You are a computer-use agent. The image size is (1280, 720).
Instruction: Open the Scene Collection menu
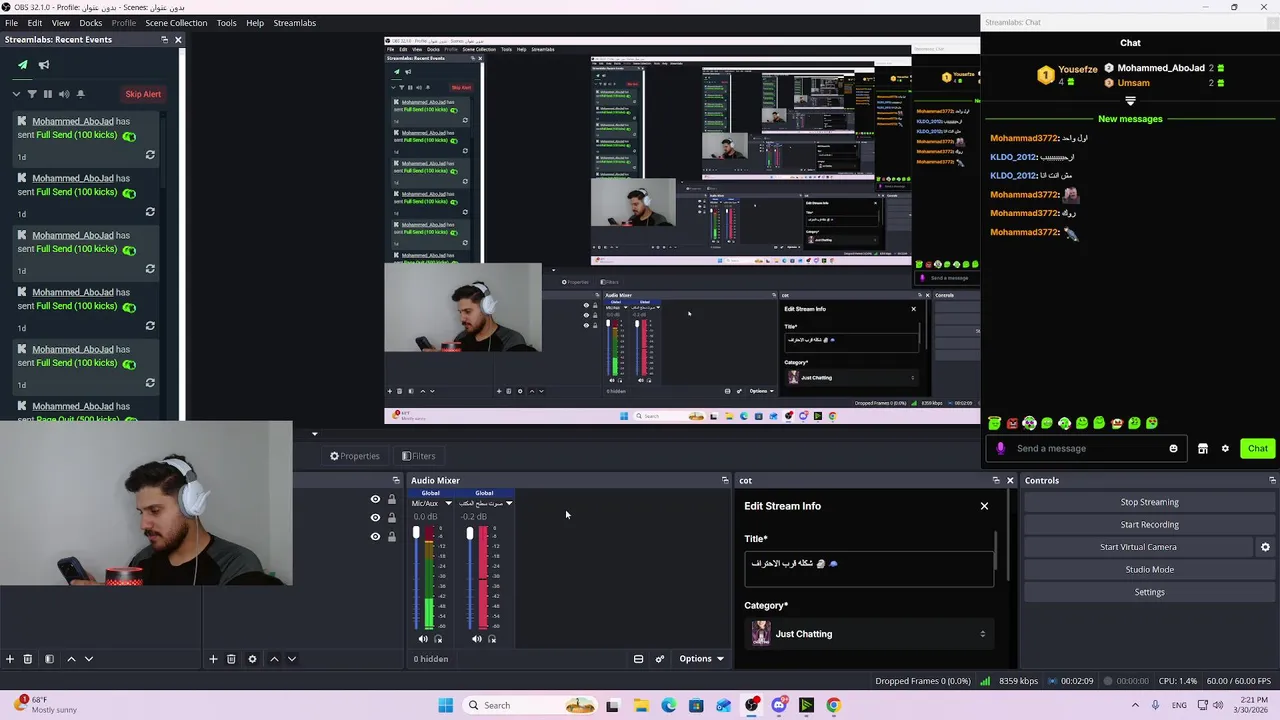[176, 23]
